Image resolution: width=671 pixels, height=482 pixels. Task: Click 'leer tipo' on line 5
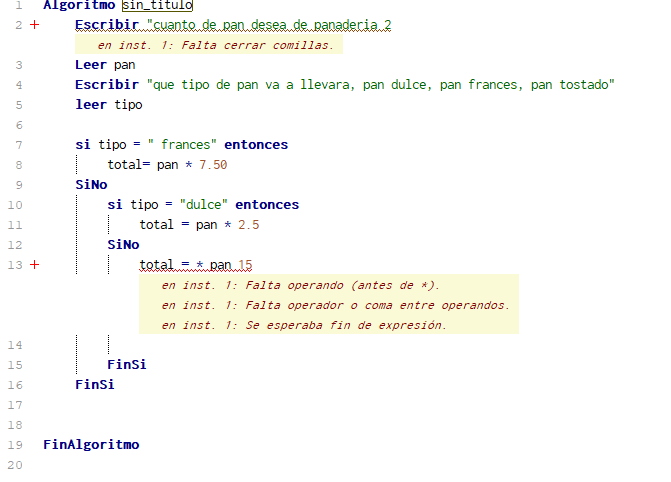109,105
